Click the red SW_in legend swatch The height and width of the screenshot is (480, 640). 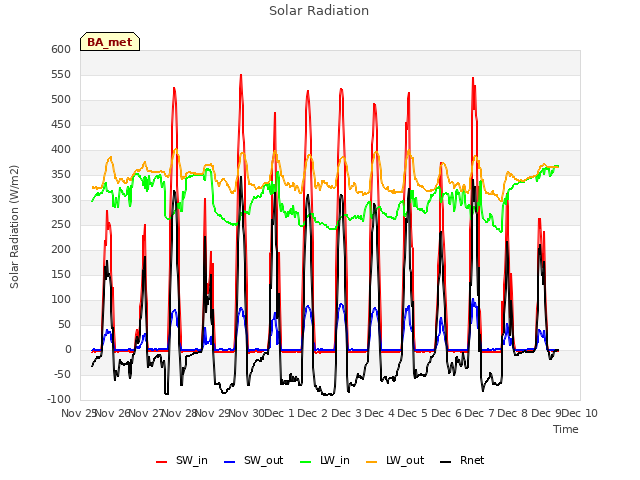[x=162, y=462]
